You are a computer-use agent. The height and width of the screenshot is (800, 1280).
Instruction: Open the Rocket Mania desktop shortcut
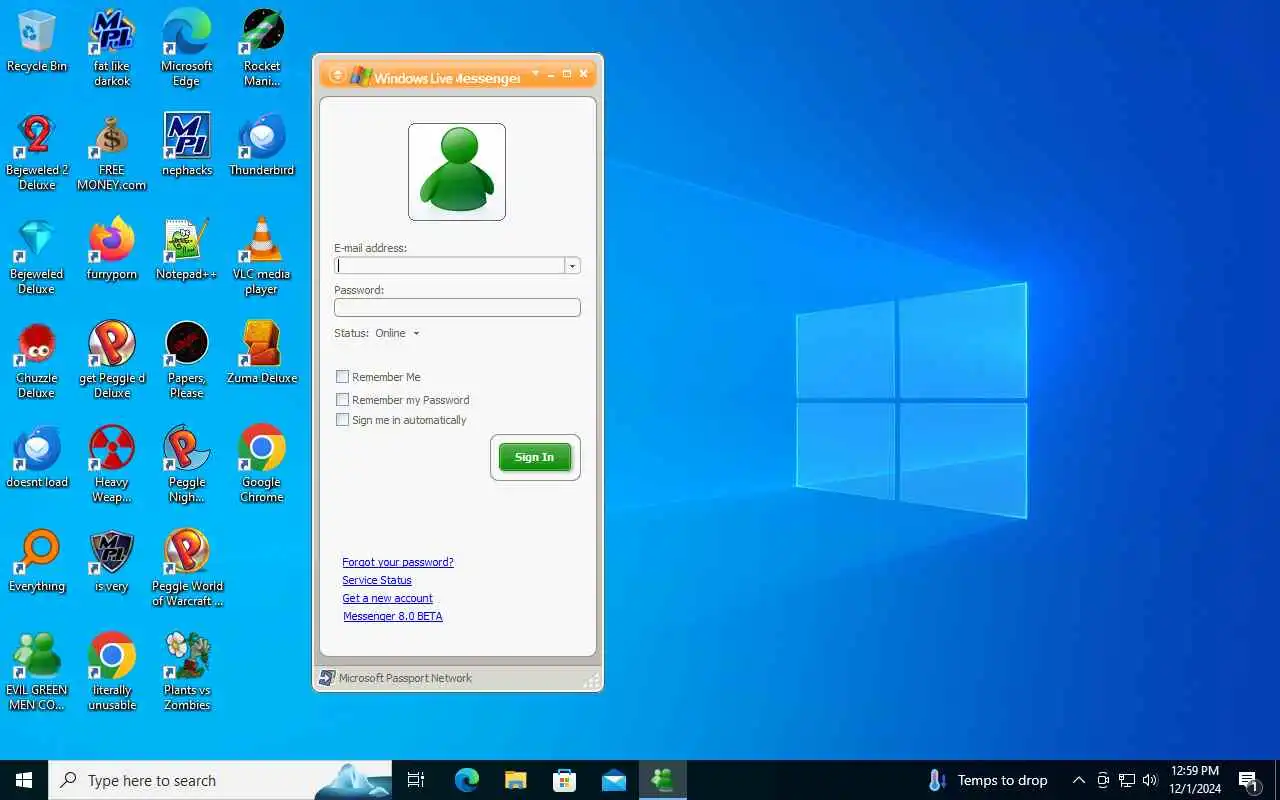[262, 48]
